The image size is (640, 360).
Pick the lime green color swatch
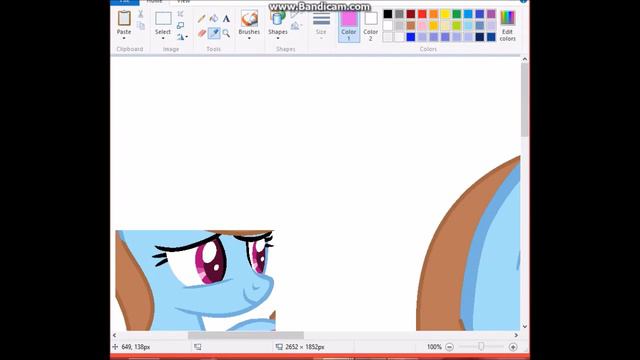pos(456,25)
